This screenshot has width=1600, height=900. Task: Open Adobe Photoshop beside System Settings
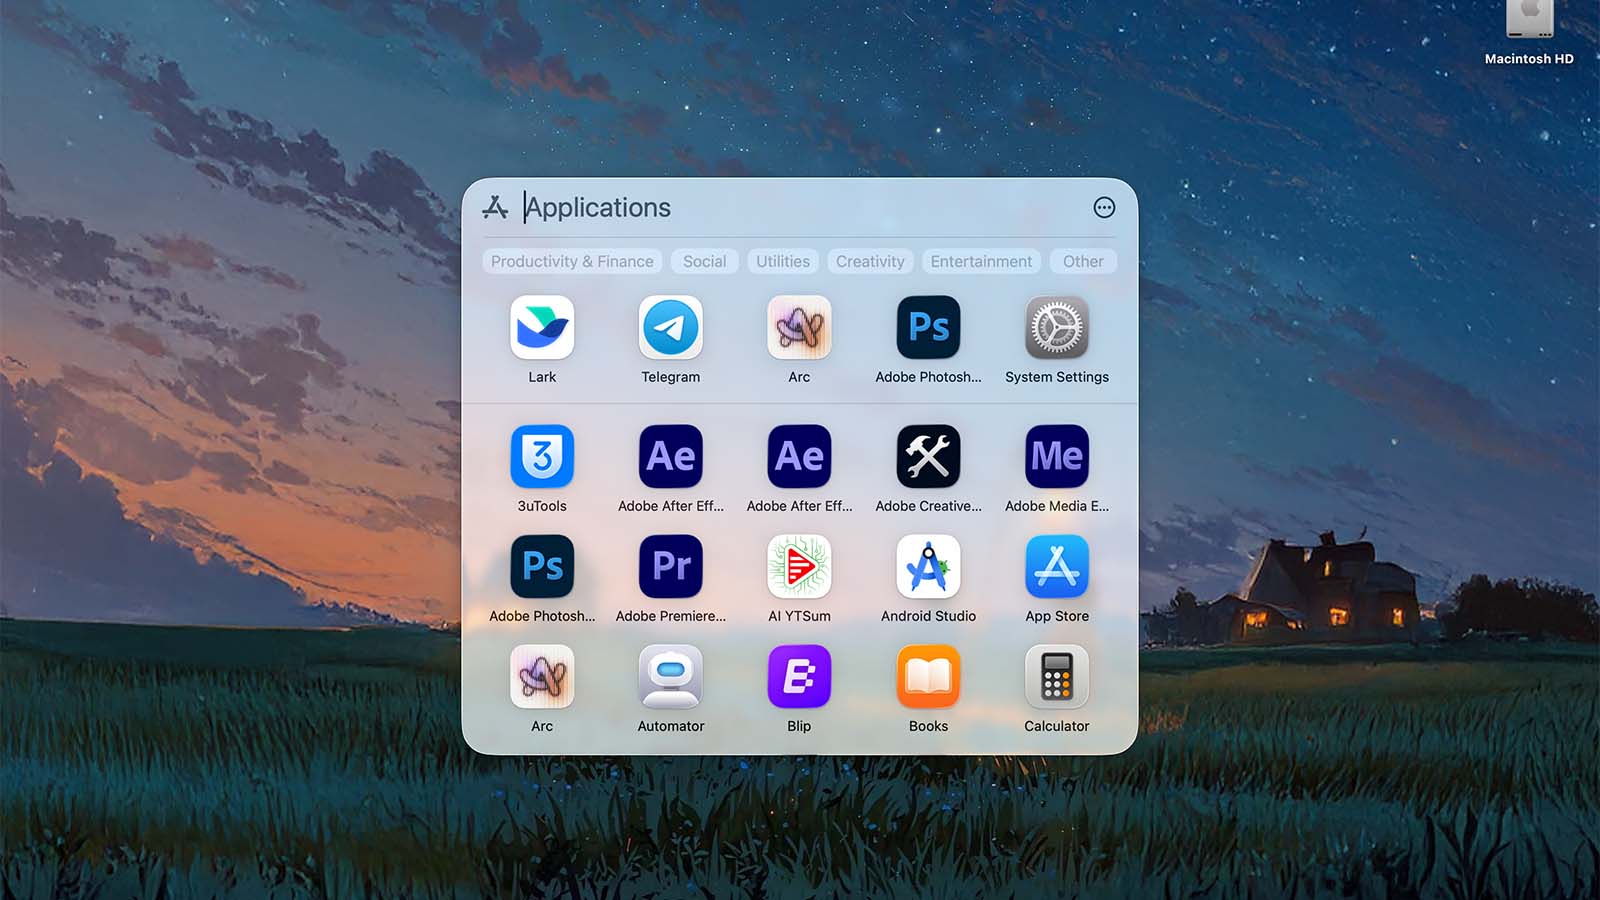[928, 327]
